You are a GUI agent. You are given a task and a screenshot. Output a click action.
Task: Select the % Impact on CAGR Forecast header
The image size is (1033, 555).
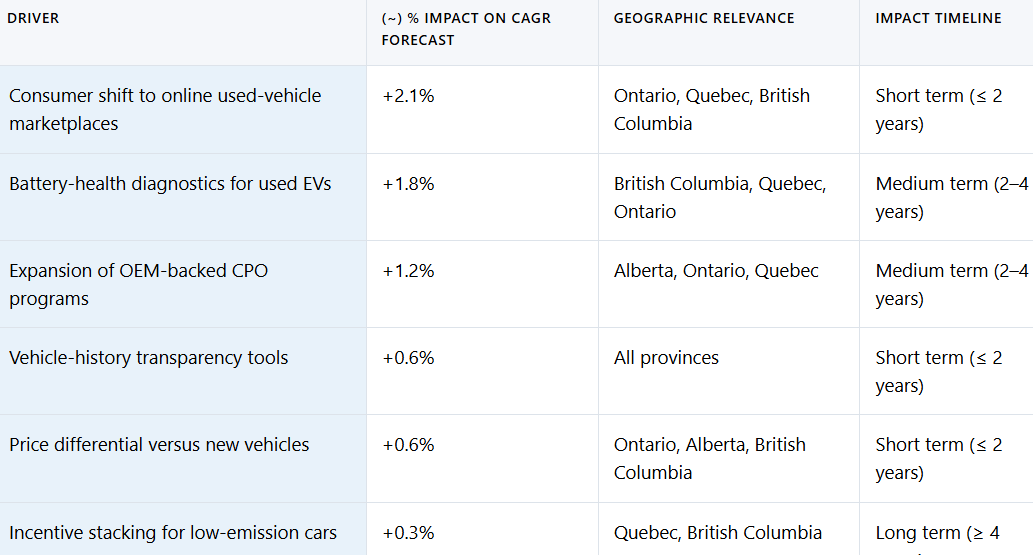tap(466, 29)
